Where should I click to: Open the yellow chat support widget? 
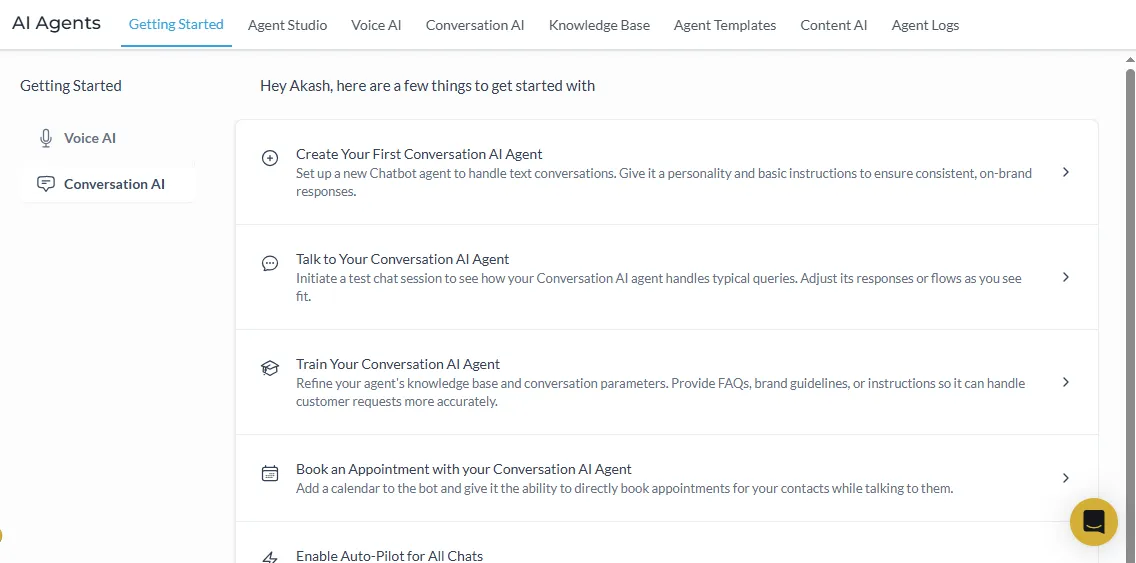(1093, 521)
